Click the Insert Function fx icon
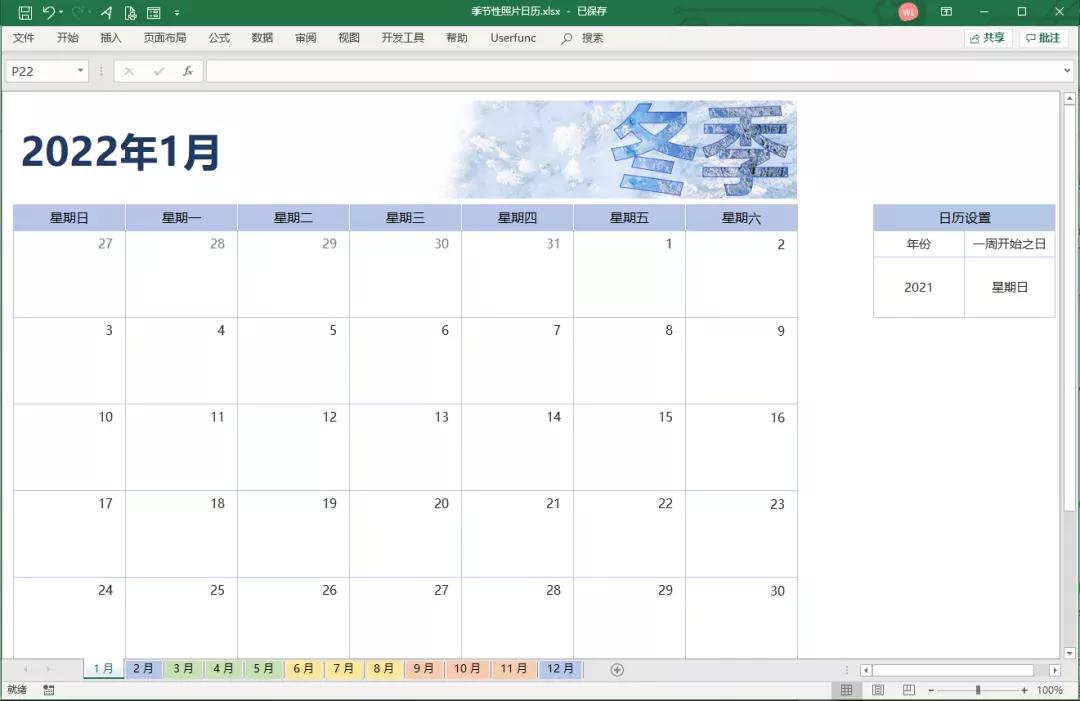 188,71
